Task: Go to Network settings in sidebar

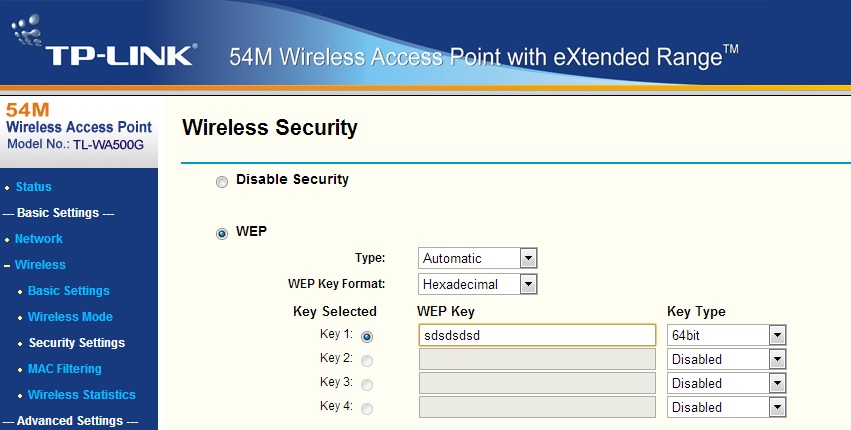Action: (39, 239)
